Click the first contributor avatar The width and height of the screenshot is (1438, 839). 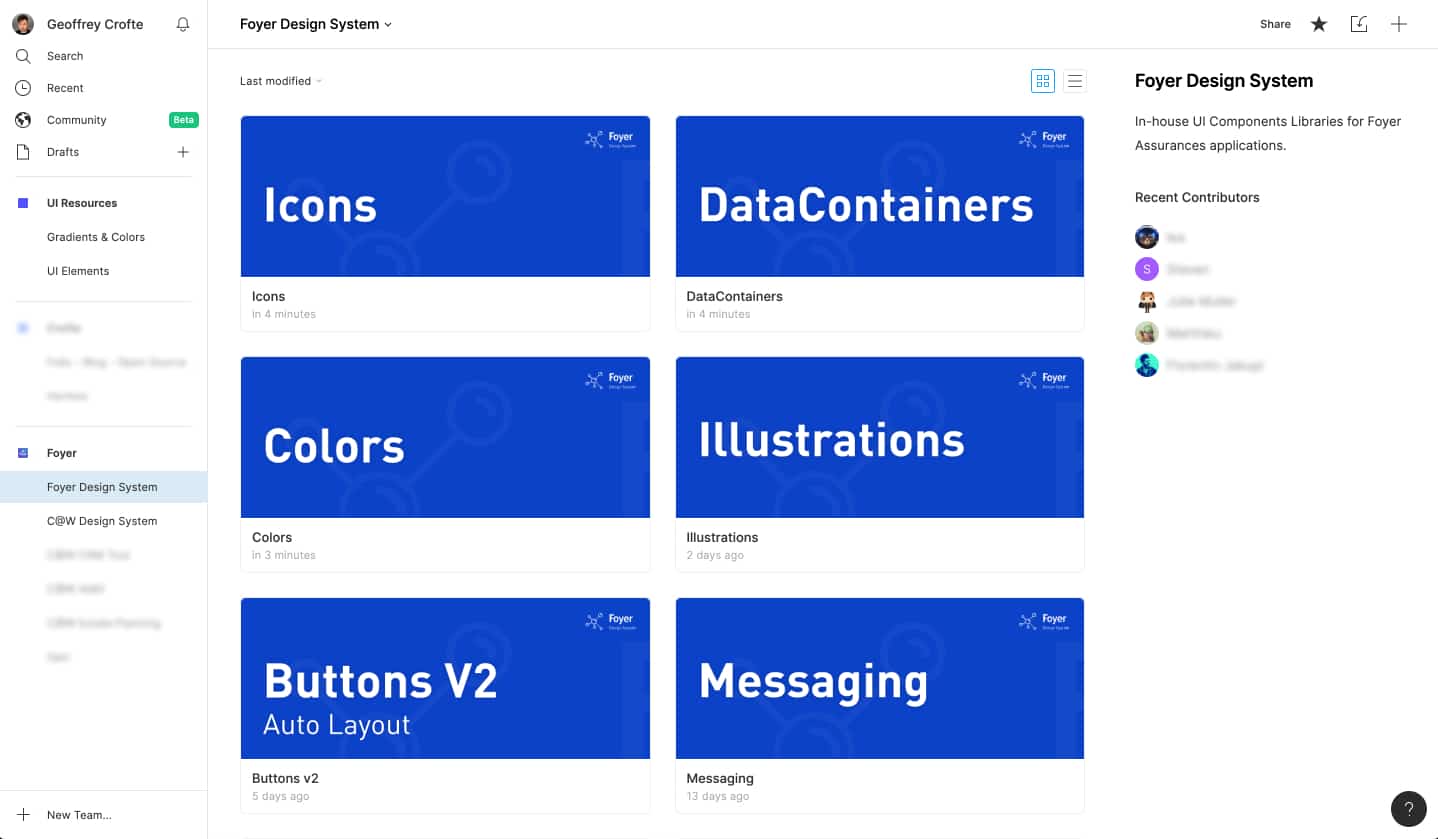click(x=1146, y=237)
